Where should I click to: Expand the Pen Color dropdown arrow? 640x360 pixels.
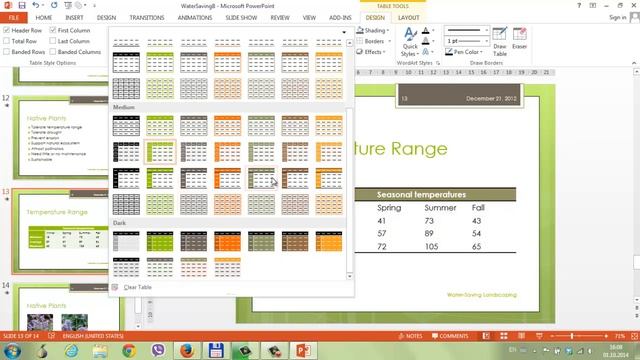point(481,52)
